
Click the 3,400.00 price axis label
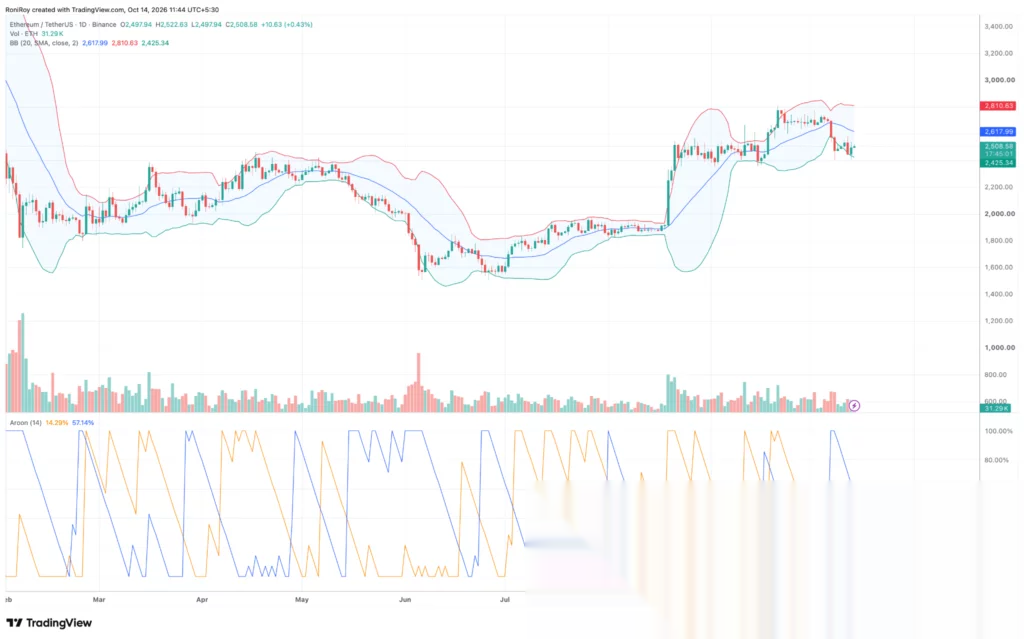click(x=999, y=27)
